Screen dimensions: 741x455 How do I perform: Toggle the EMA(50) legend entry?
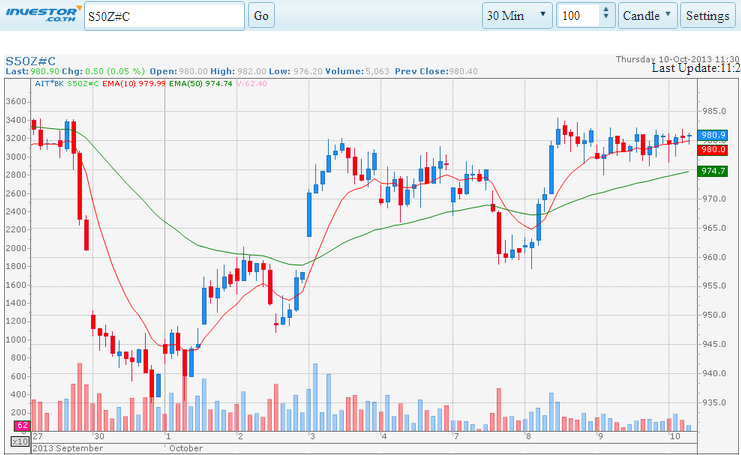tap(201, 84)
